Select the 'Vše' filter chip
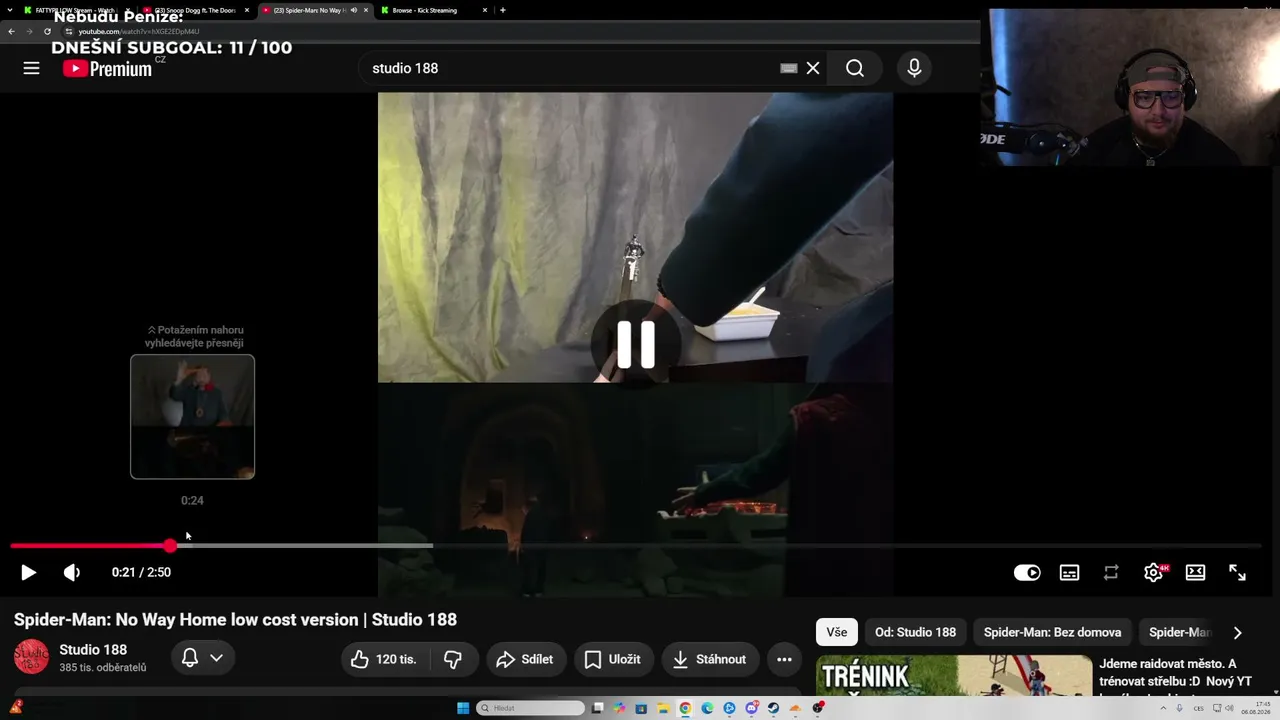Viewport: 1280px width, 720px height. [837, 632]
